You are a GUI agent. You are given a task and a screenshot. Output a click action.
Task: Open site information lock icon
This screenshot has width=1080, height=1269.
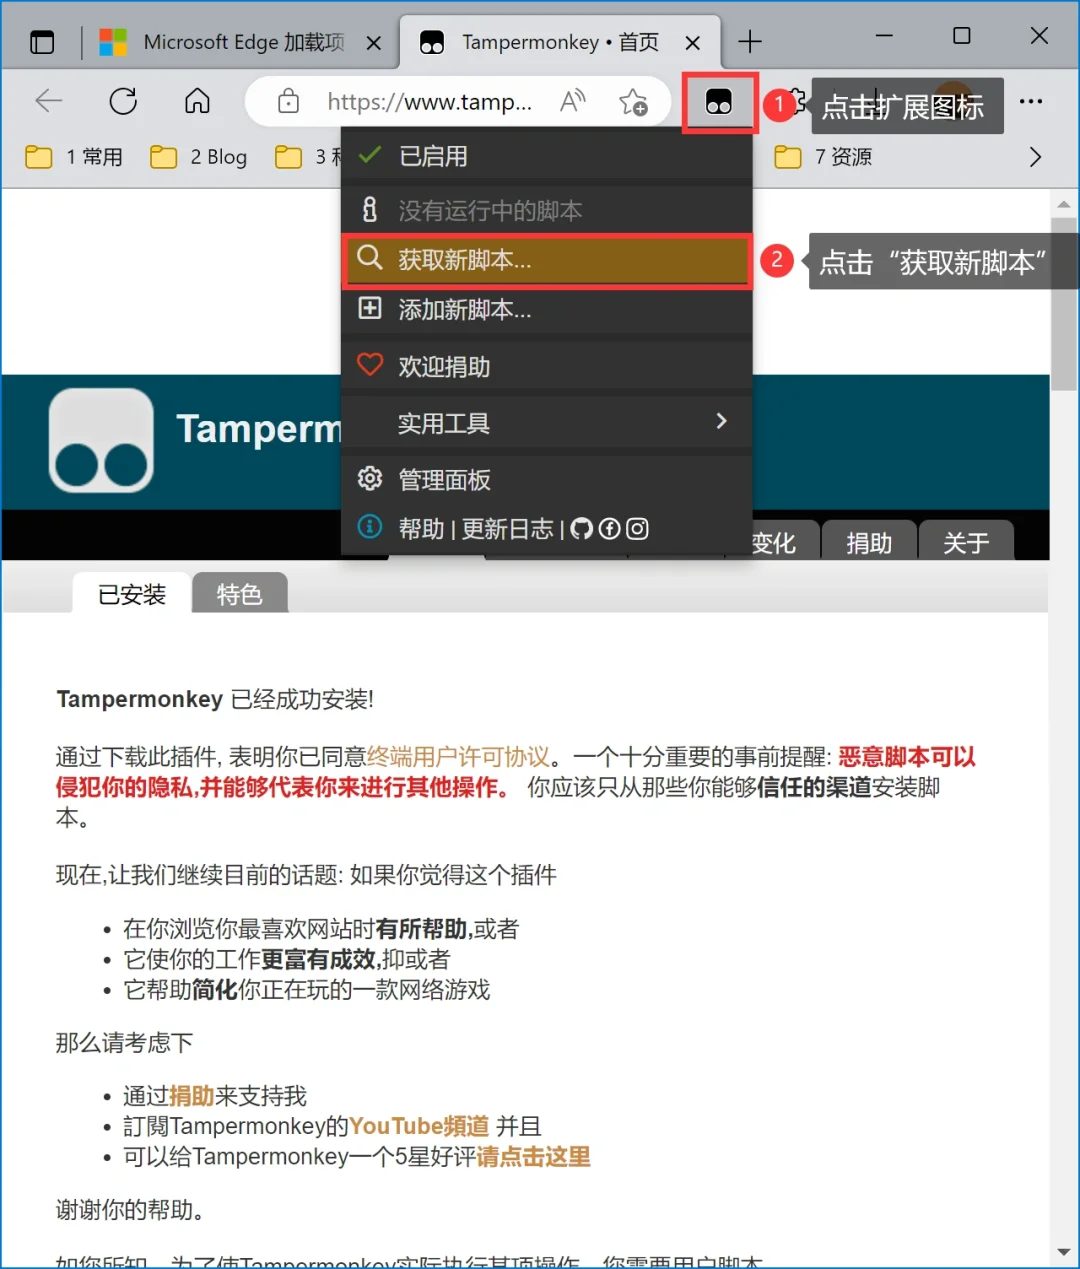point(289,101)
